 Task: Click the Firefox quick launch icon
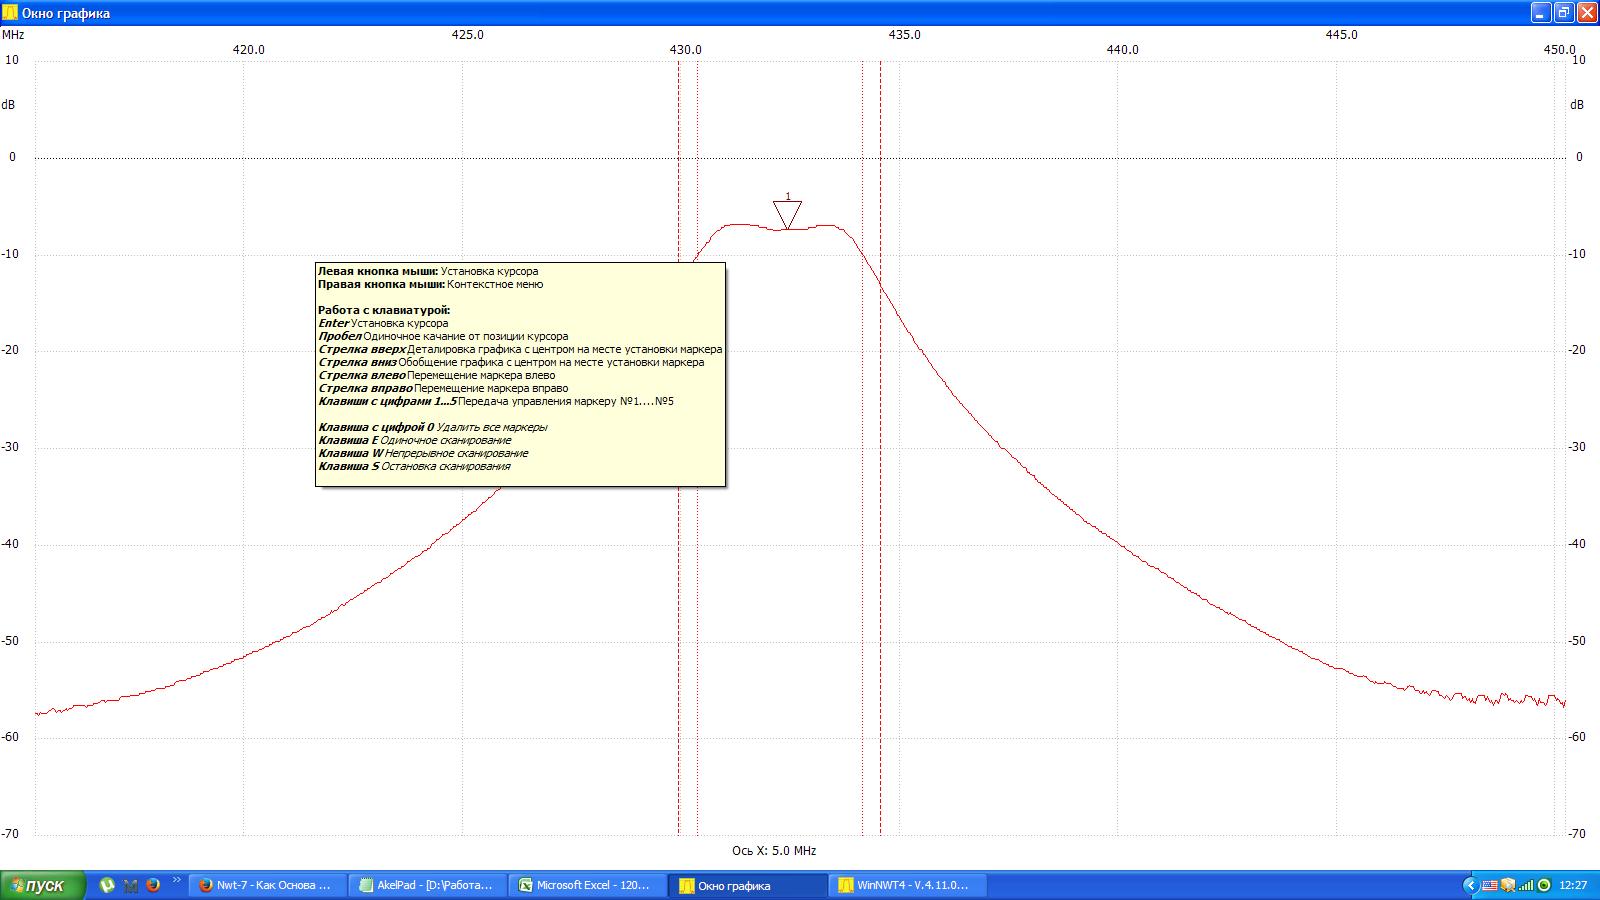tap(153, 885)
